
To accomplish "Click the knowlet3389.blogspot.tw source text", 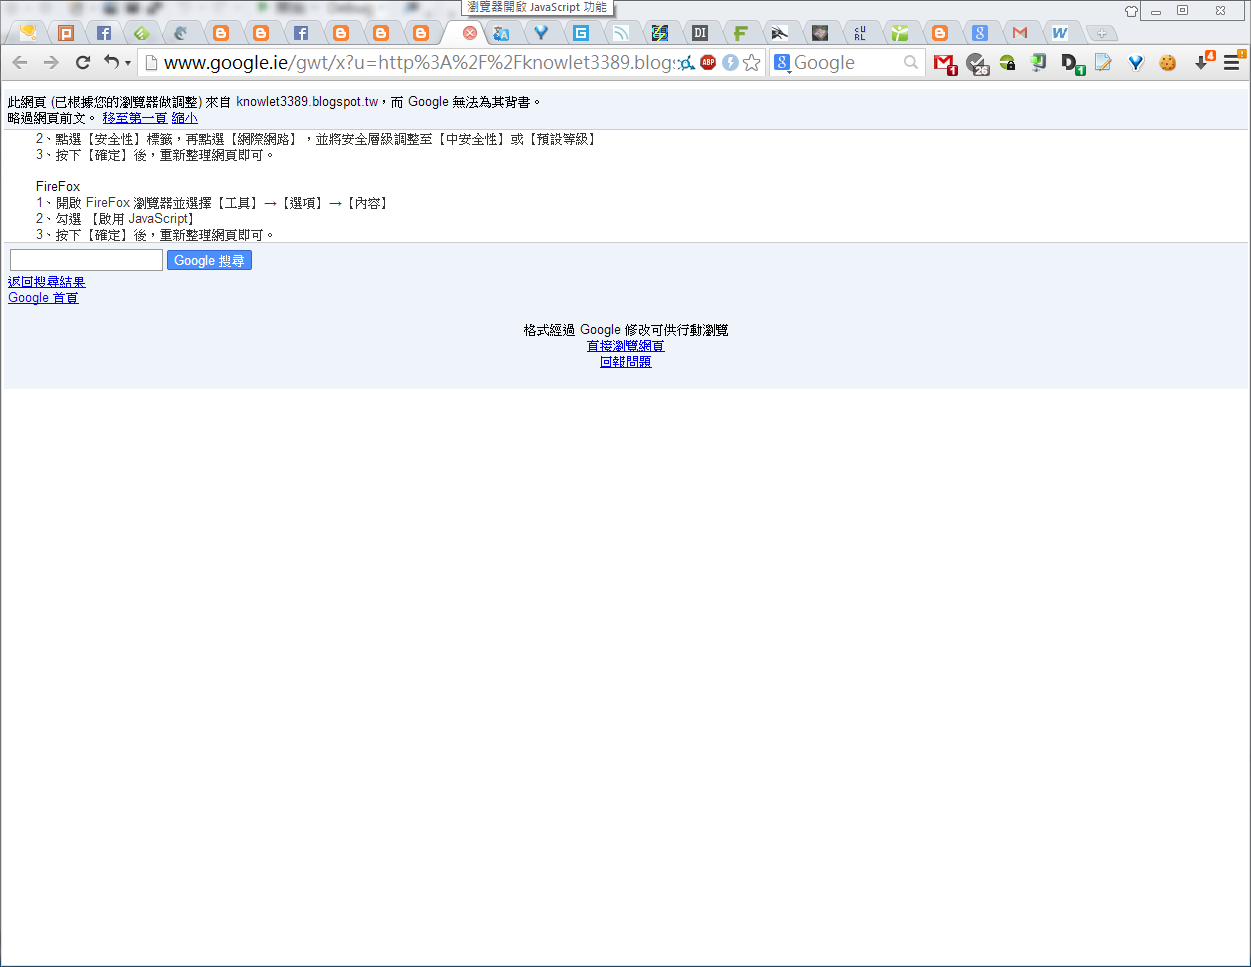I will coord(307,102).
